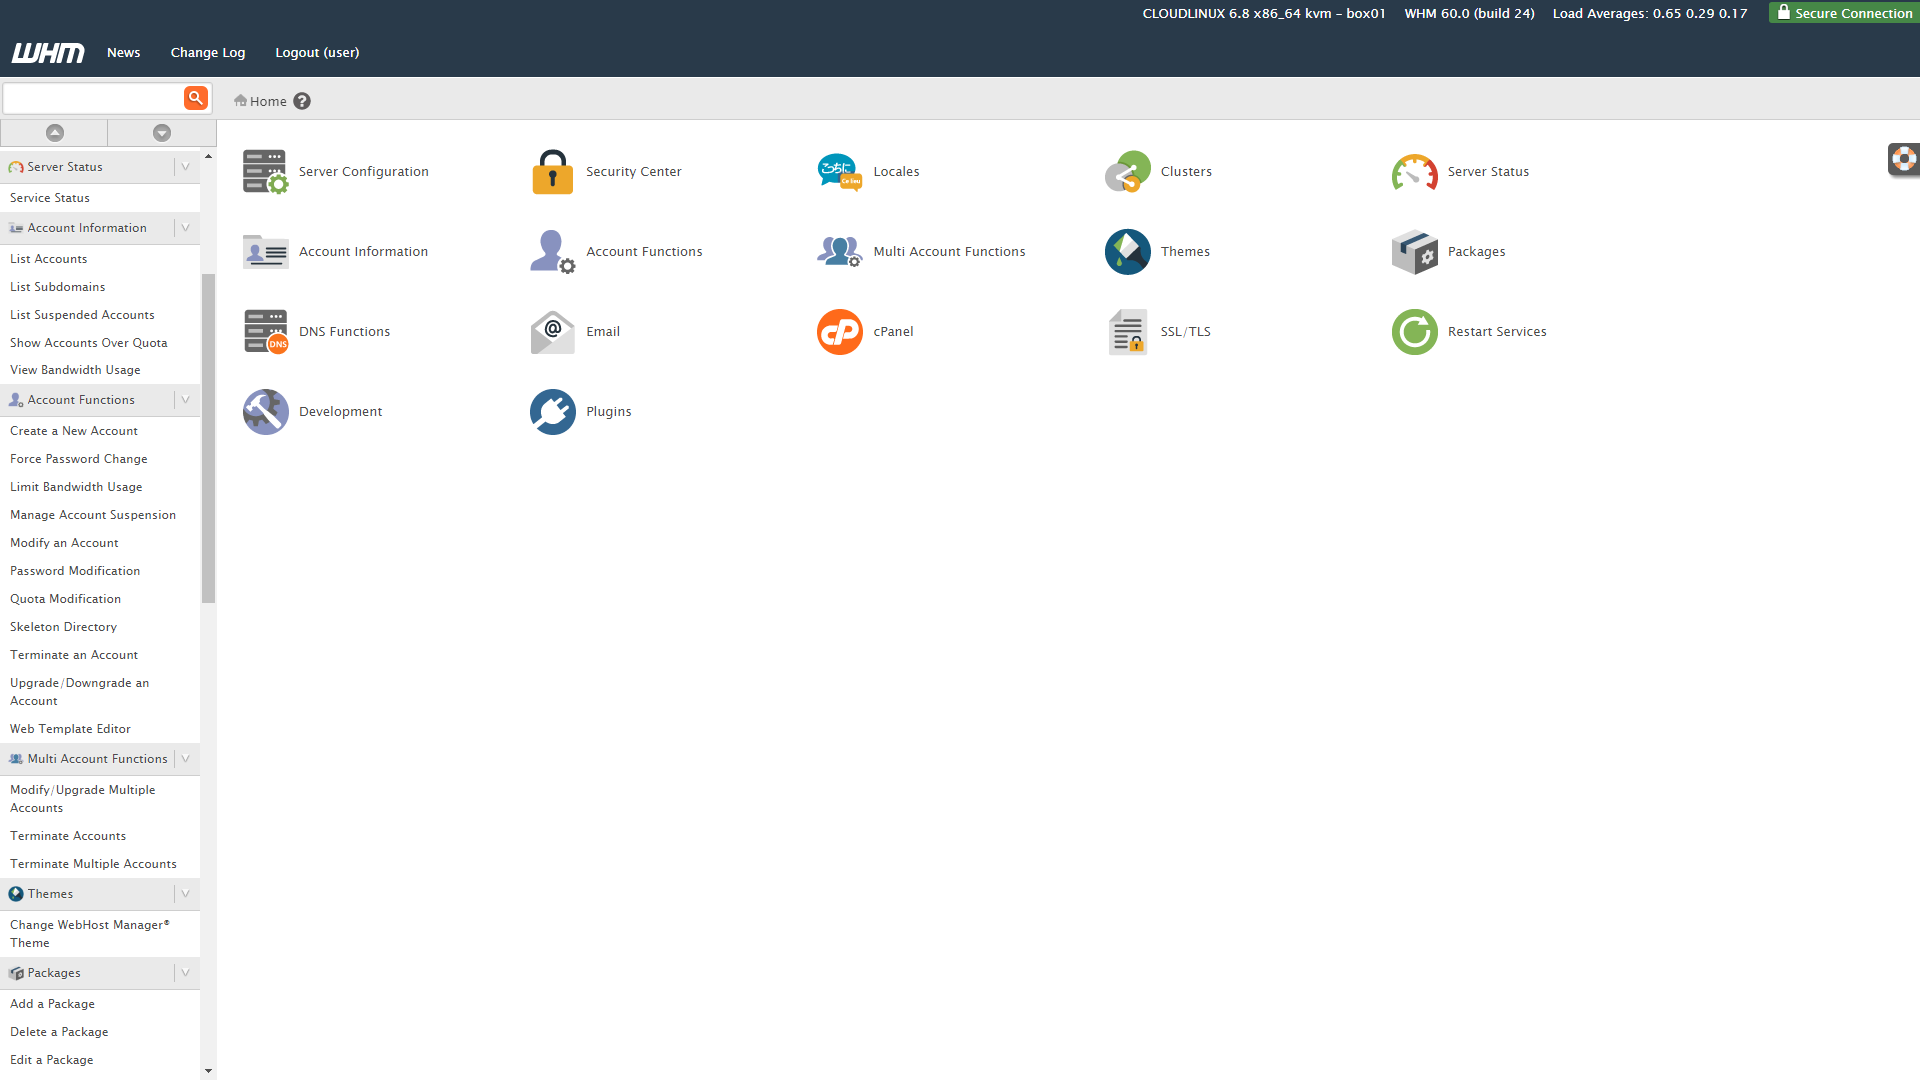Open Change WebHost Manager Theme link

pos(90,934)
